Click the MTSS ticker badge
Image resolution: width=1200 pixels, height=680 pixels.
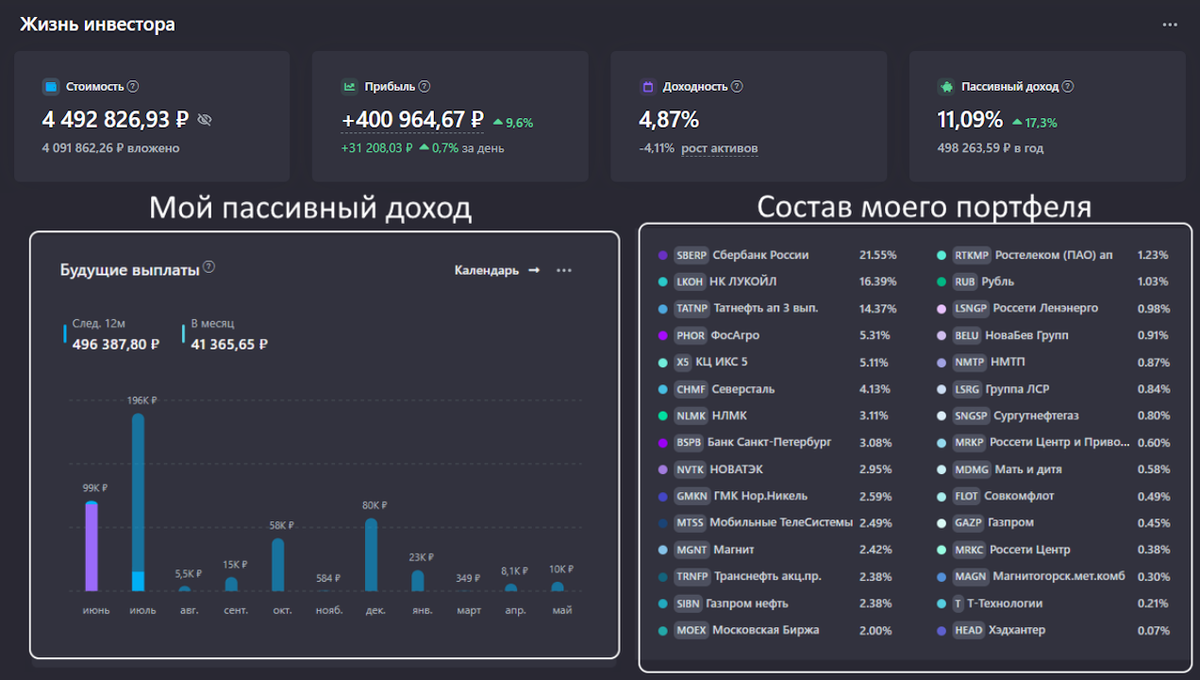(x=690, y=522)
